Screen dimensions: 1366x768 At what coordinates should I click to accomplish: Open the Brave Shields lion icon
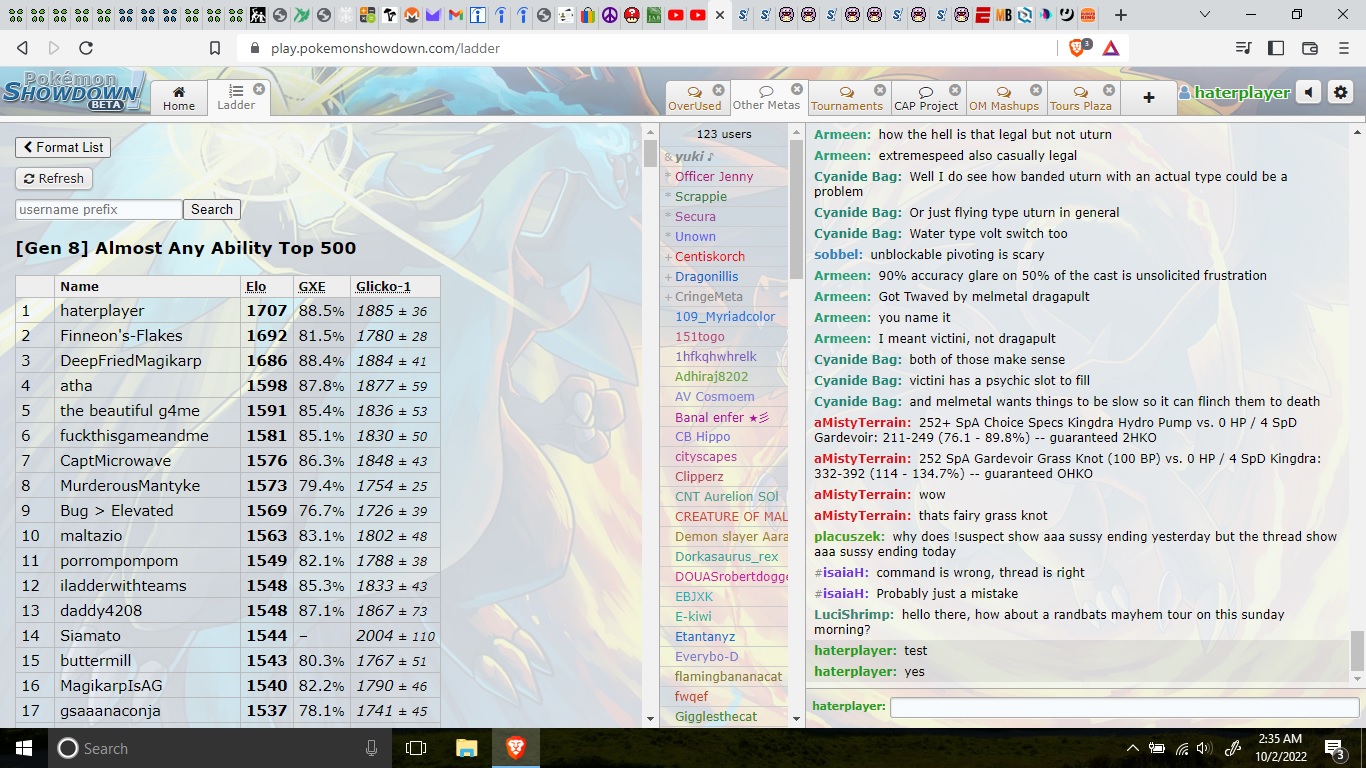tap(1079, 47)
